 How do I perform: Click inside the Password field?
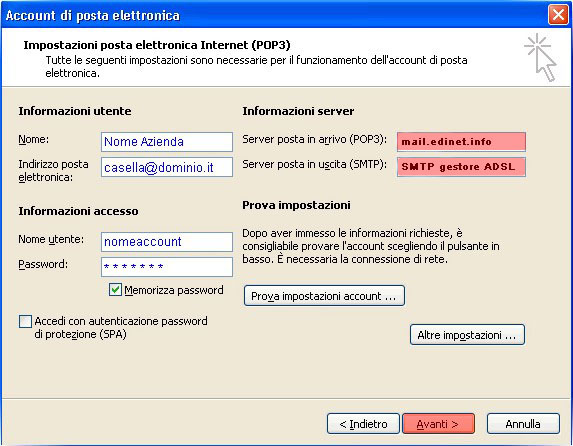(167, 267)
